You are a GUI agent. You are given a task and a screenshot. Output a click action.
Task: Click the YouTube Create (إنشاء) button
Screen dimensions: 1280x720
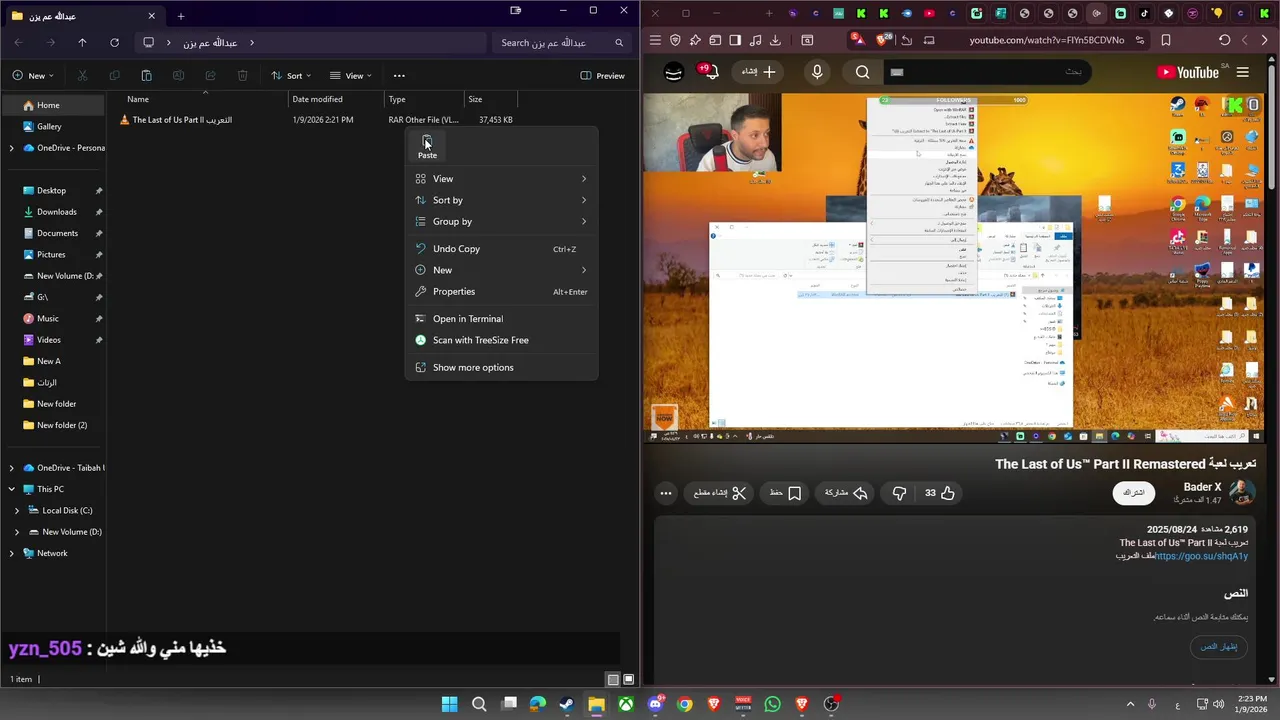[x=759, y=72]
